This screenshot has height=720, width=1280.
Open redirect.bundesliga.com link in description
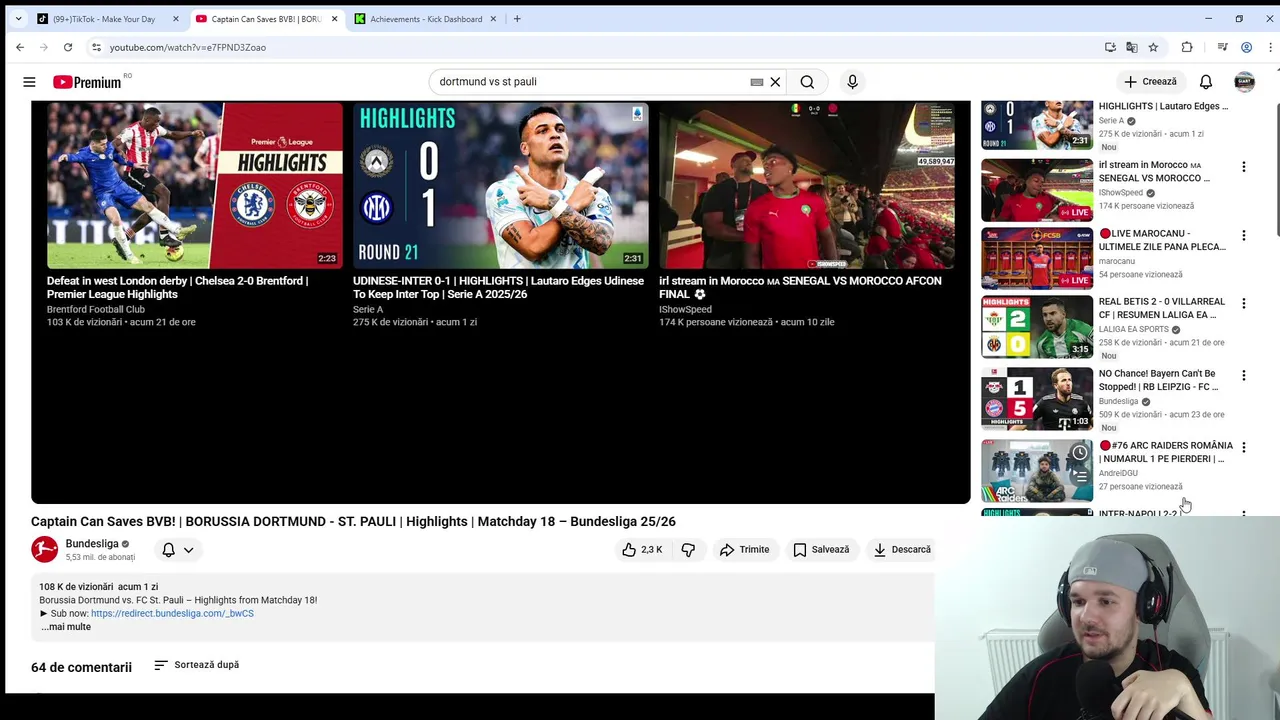pyautogui.click(x=172, y=613)
